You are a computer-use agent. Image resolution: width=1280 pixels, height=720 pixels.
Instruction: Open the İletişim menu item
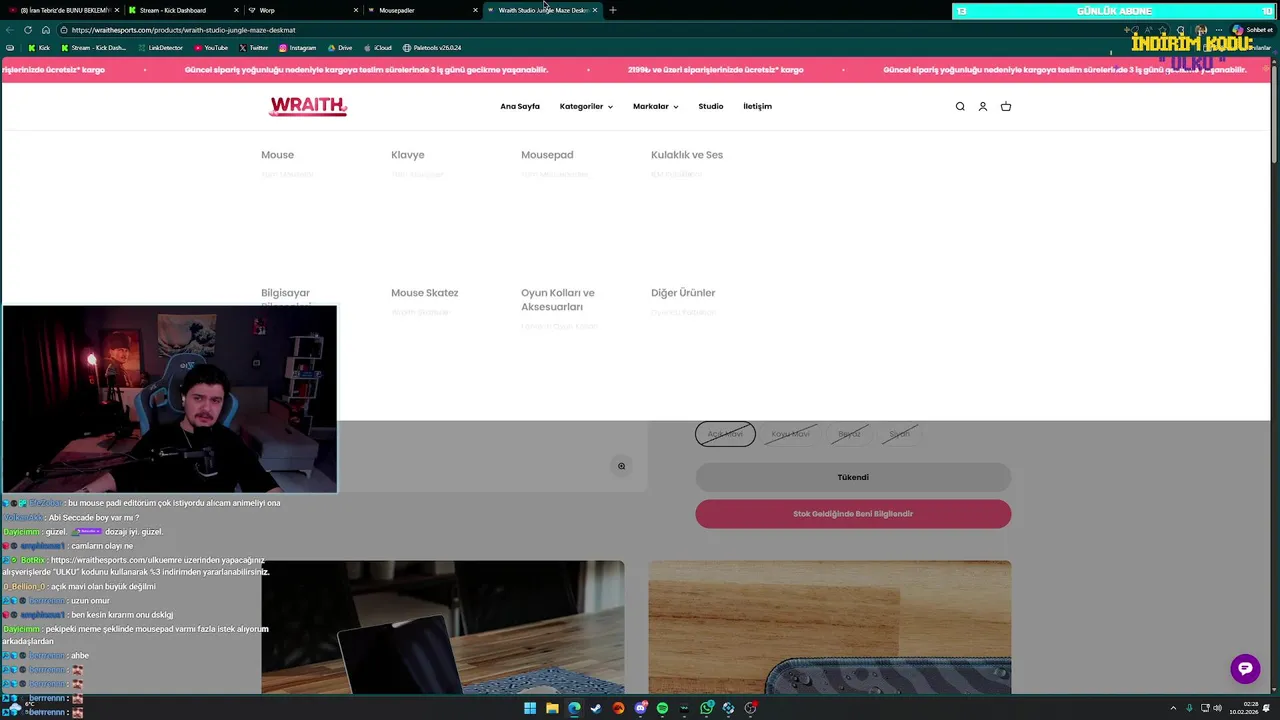757,106
